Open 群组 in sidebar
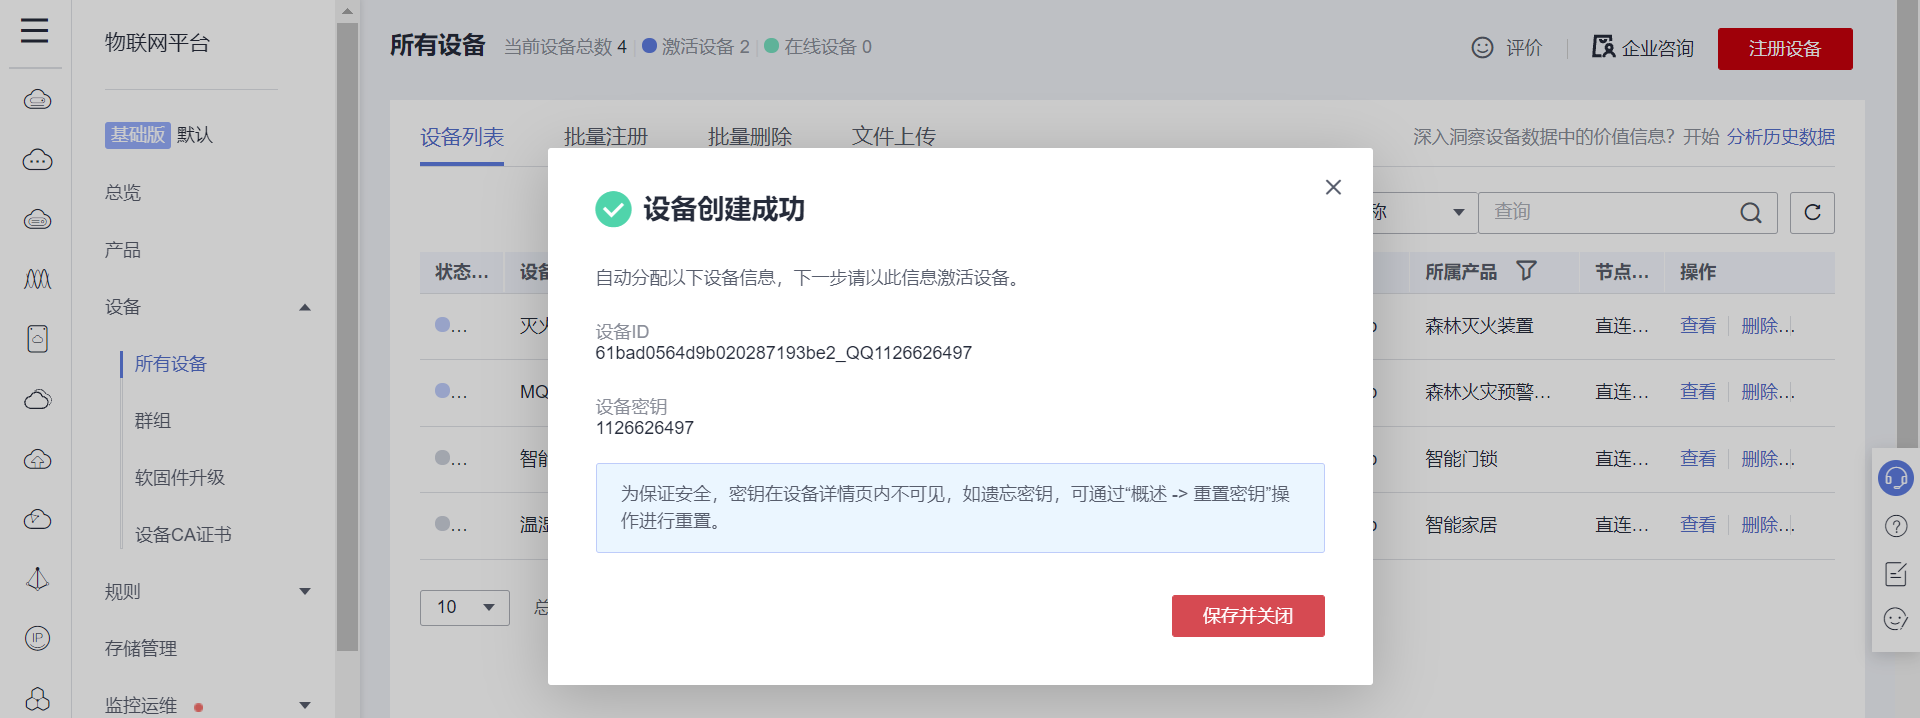 pos(153,421)
